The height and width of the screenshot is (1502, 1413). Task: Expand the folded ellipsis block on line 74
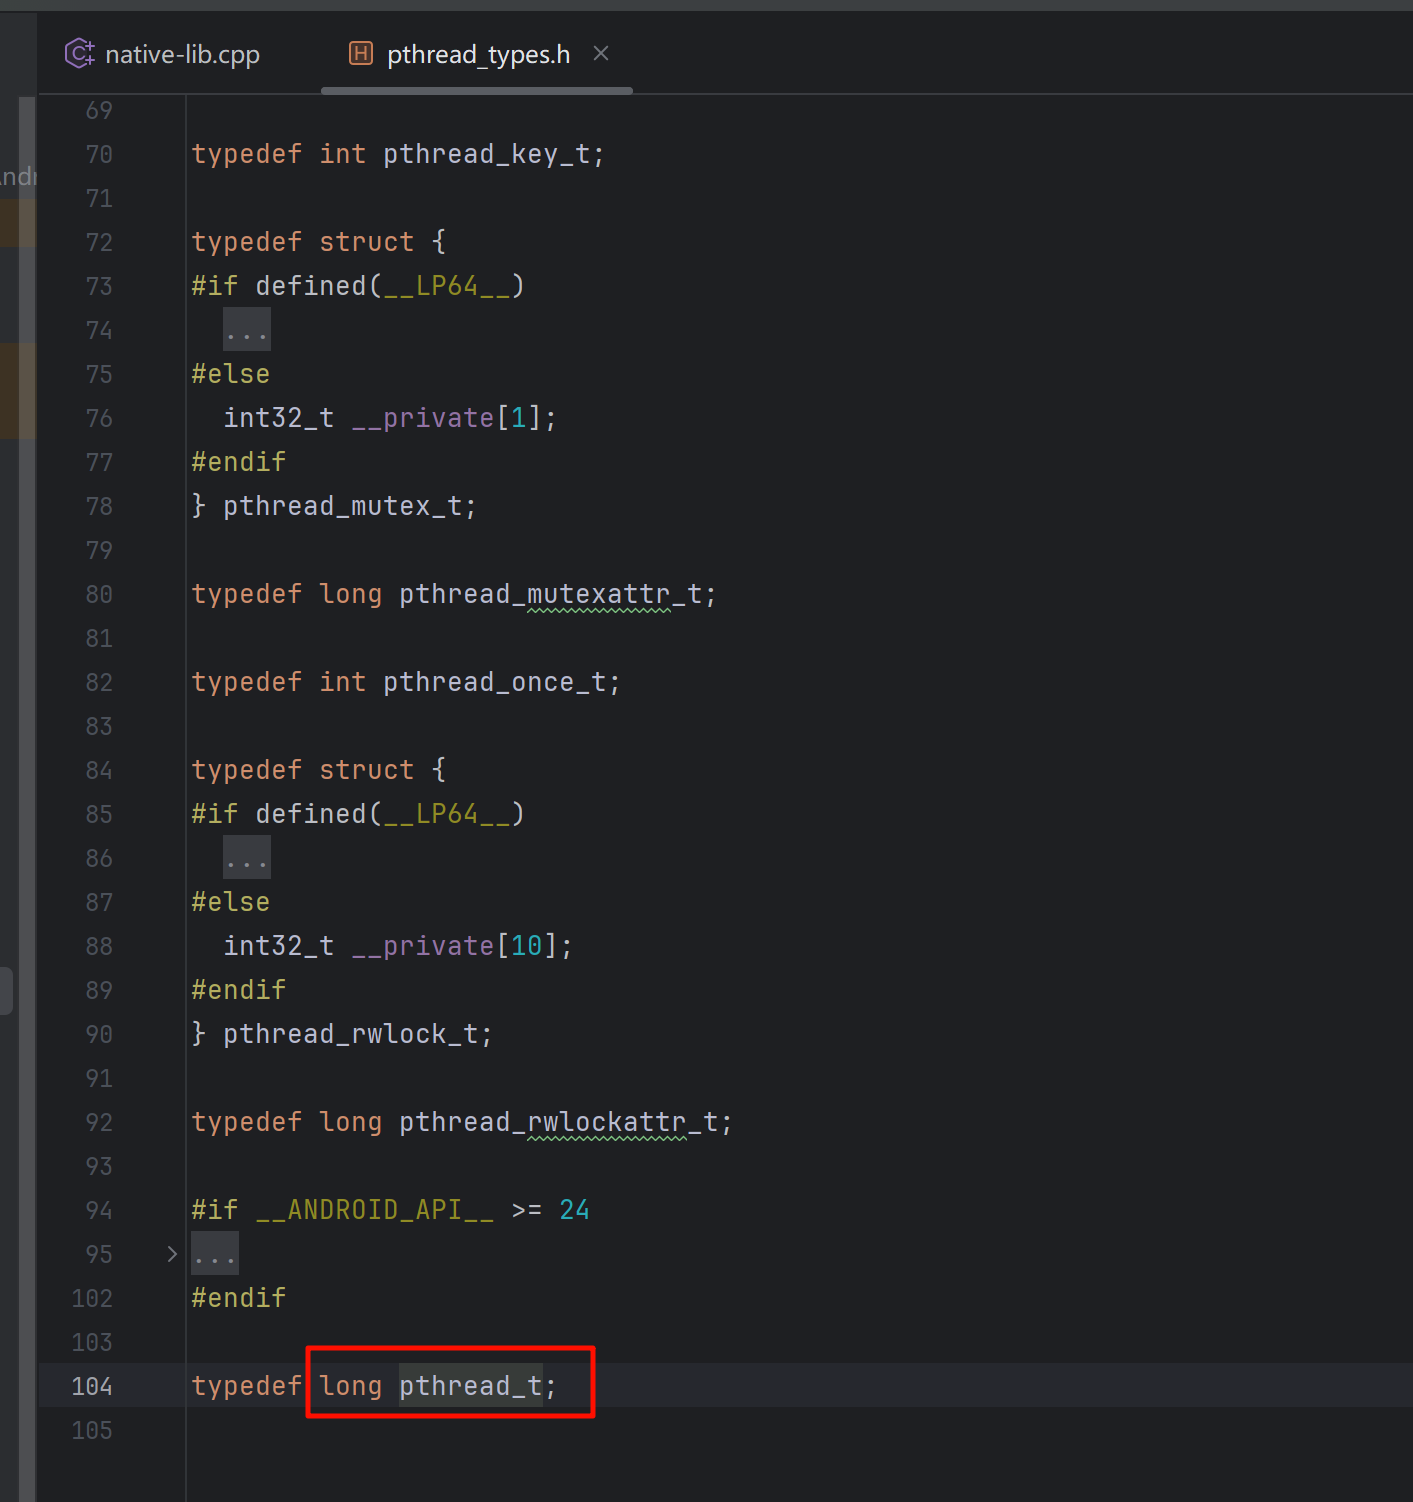[246, 330]
